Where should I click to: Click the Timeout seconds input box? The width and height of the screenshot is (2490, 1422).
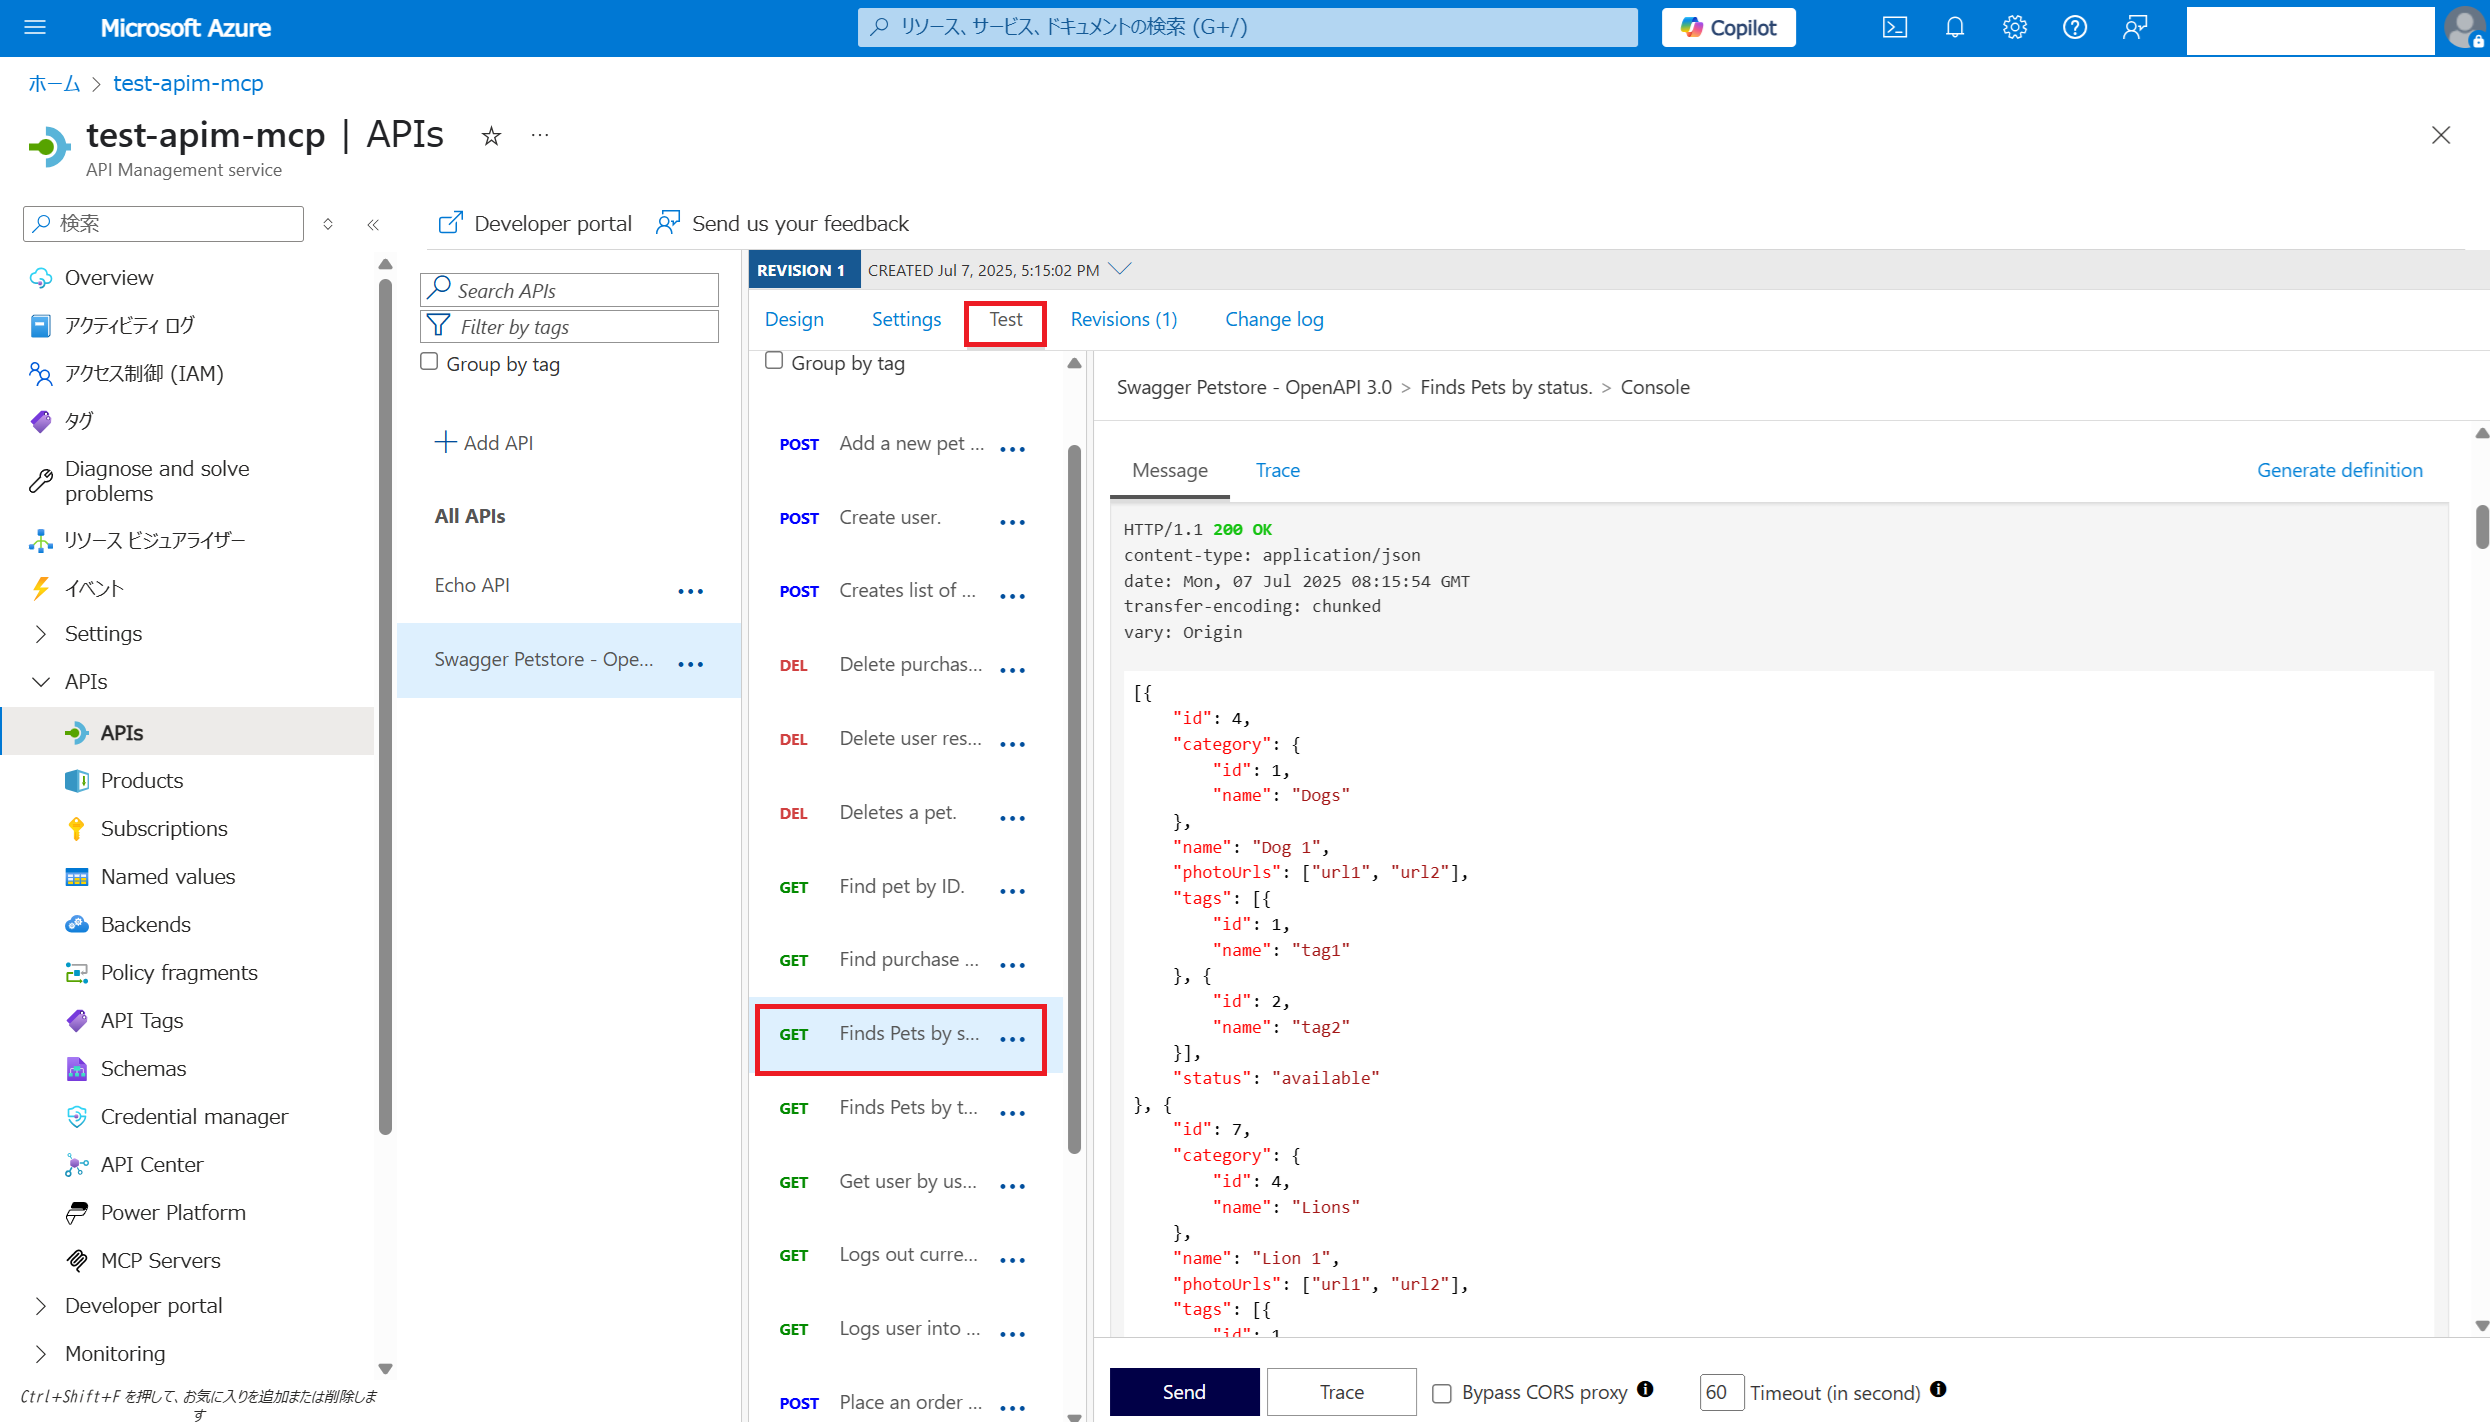point(1722,1392)
